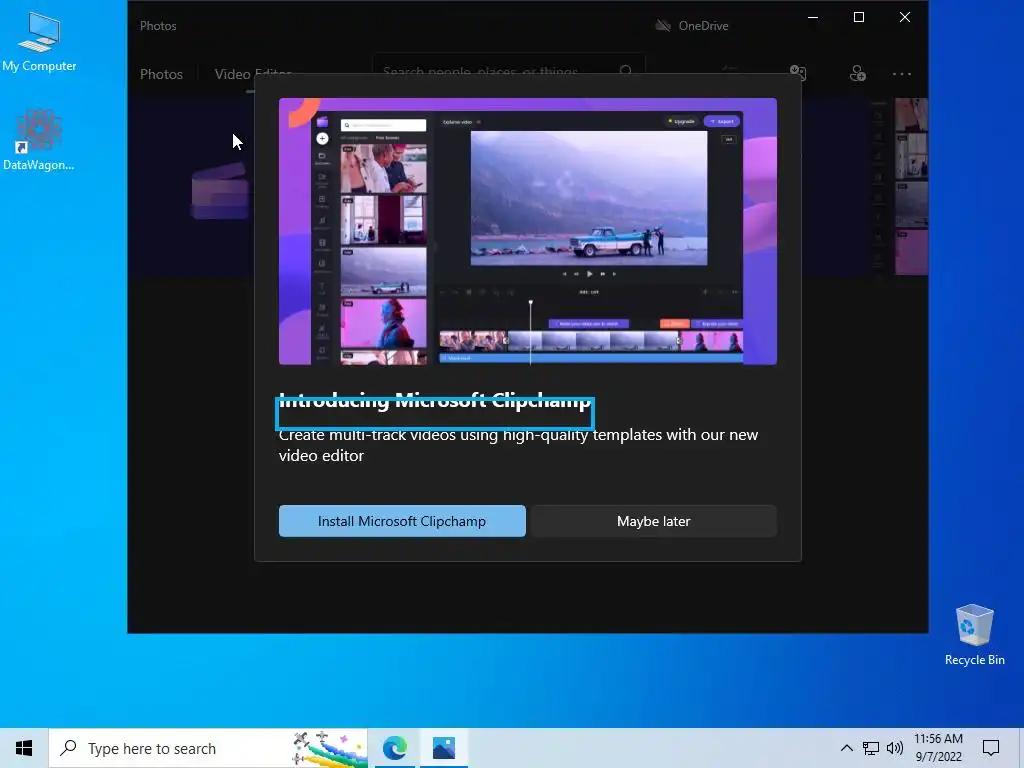The width and height of the screenshot is (1024, 768).
Task: Open the Windows Start menu
Action: [x=24, y=748]
